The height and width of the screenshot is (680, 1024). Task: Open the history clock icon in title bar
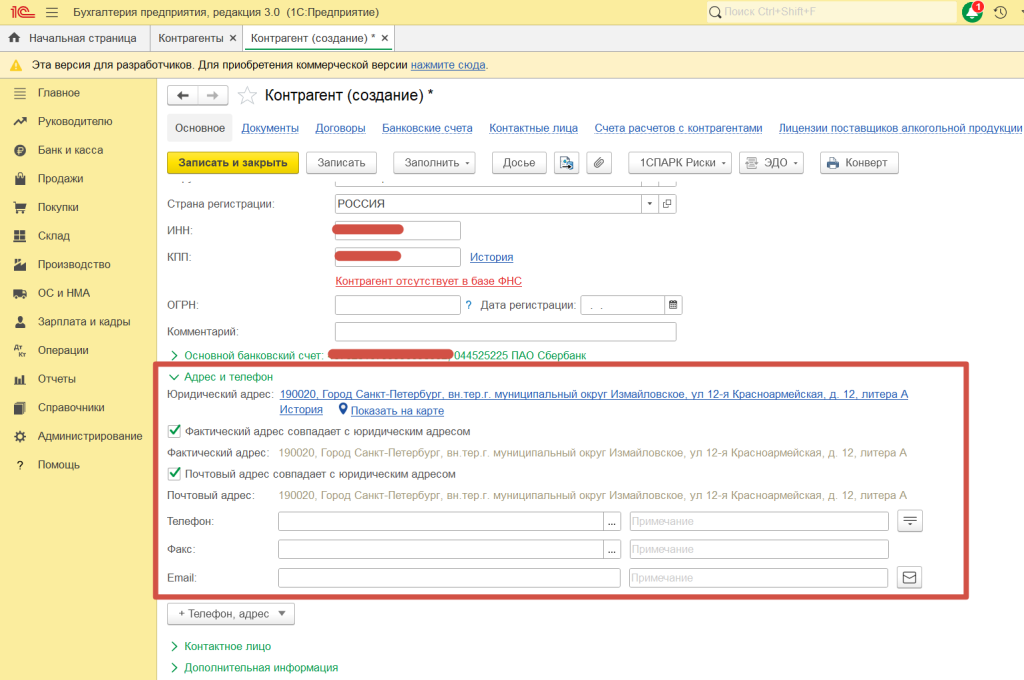1000,13
